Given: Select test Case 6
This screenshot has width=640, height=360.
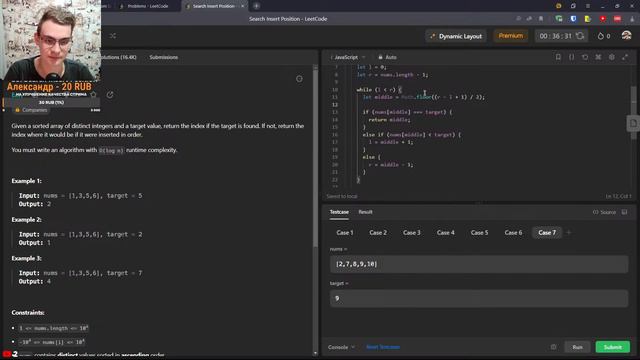Looking at the screenshot, I should click(x=513, y=233).
